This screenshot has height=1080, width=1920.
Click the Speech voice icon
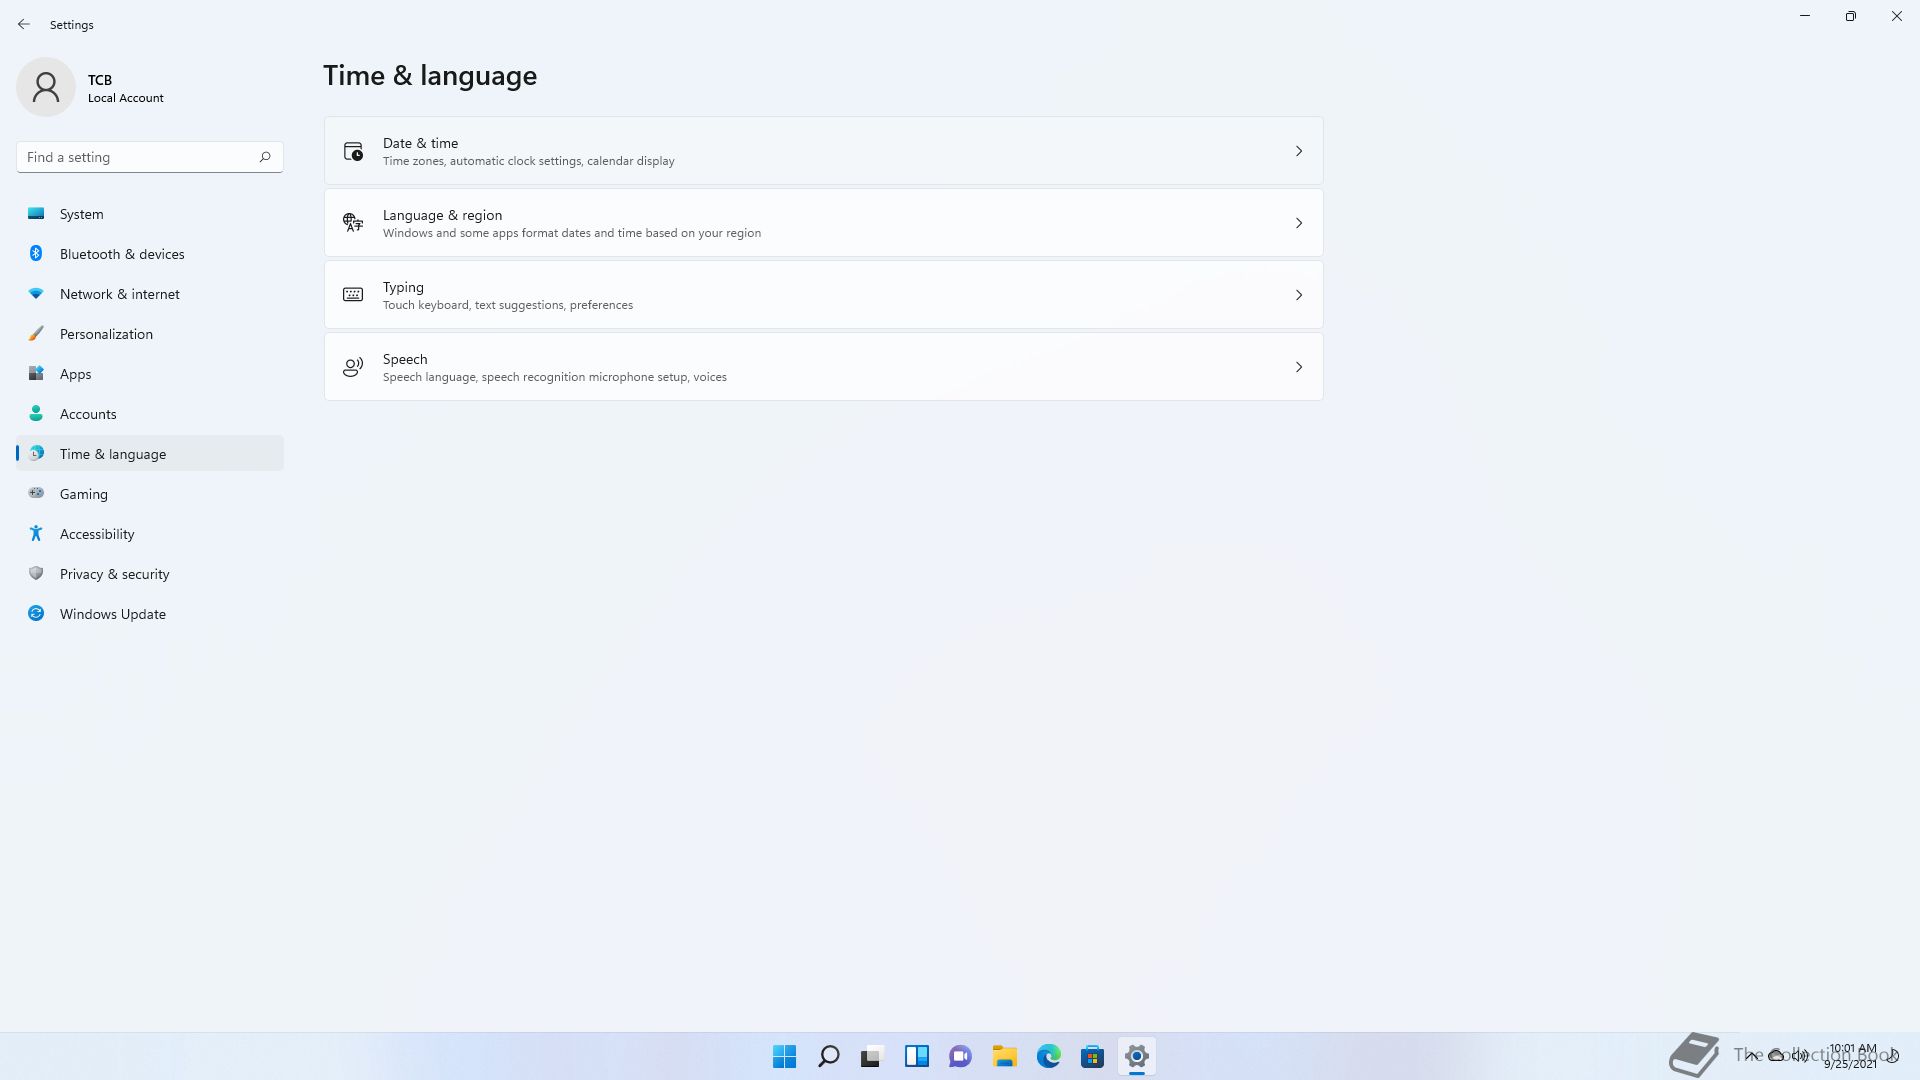[x=353, y=367]
